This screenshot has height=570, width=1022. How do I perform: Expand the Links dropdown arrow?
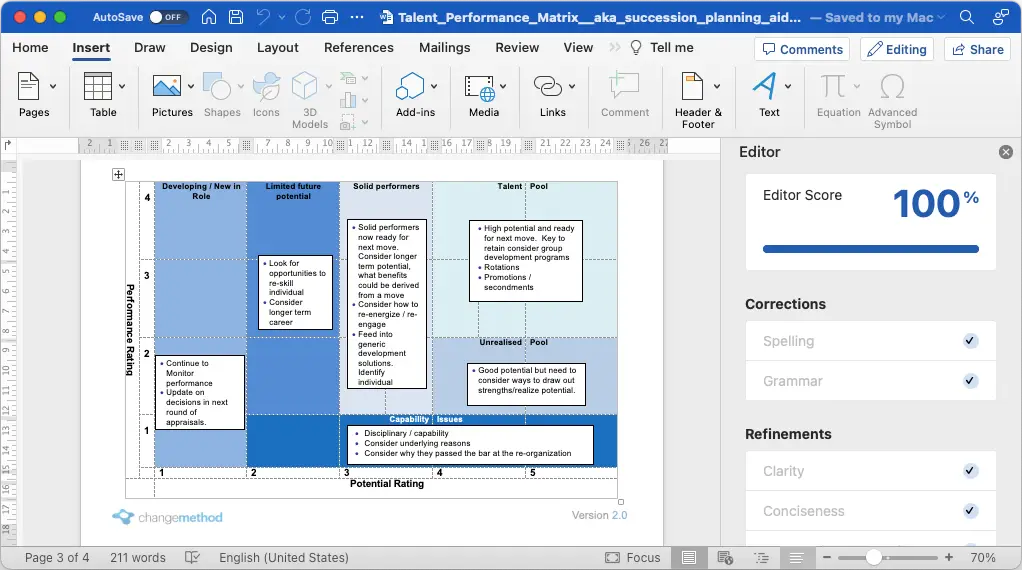point(572,86)
